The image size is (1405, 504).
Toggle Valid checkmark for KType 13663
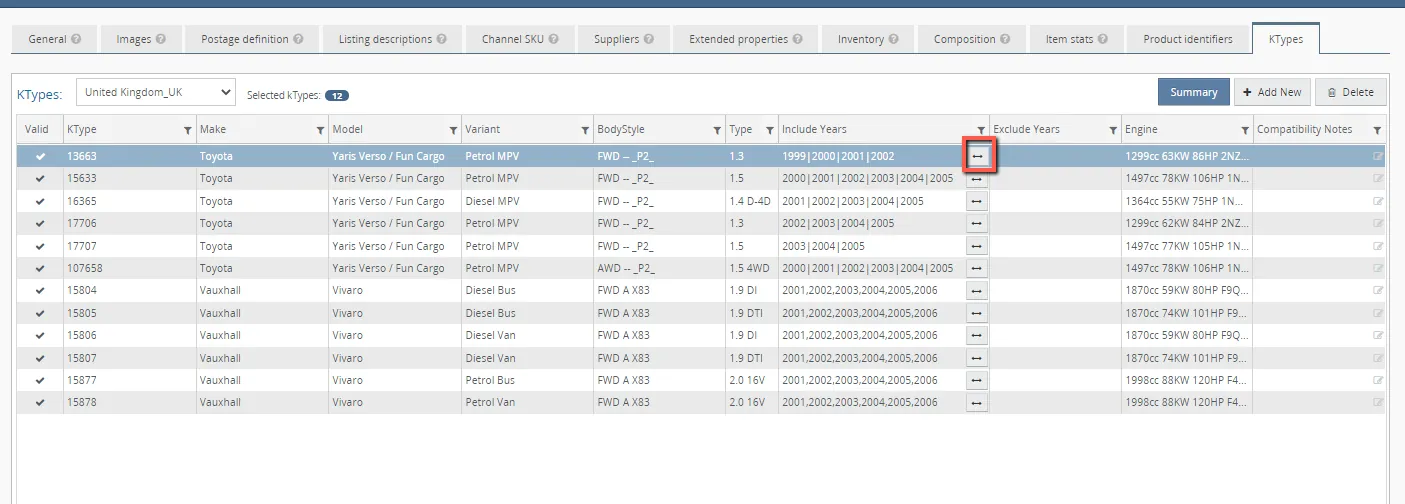pyautogui.click(x=40, y=156)
